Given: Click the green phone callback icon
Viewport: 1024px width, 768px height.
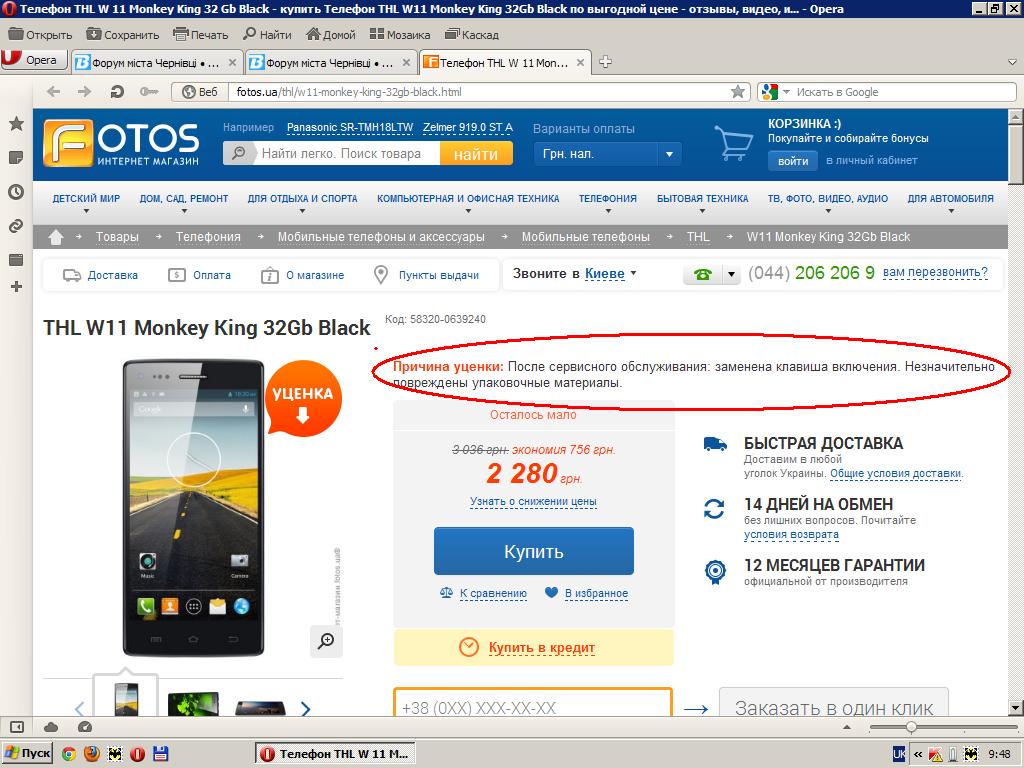Looking at the screenshot, I should coord(702,274).
